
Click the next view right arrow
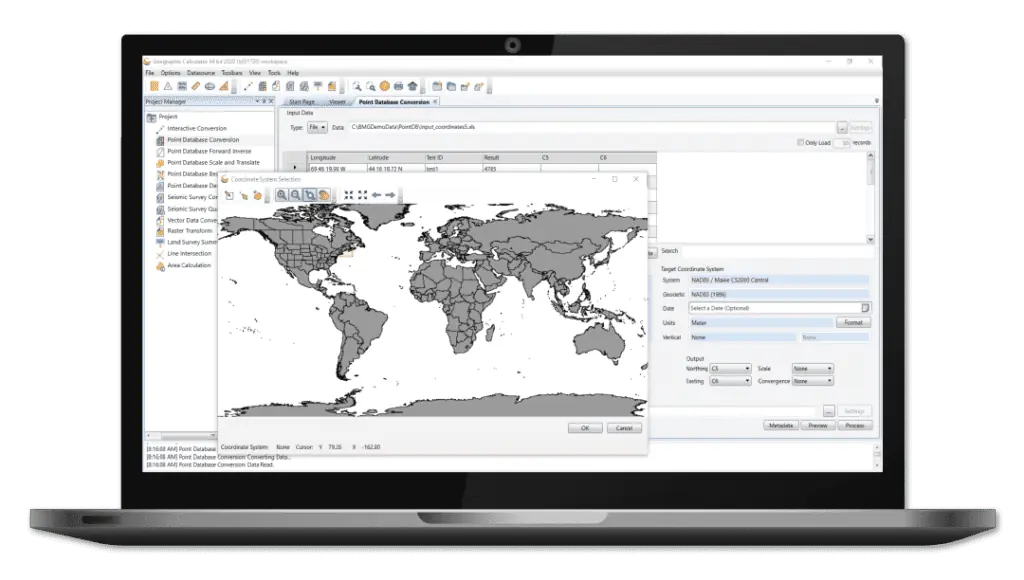click(x=391, y=195)
